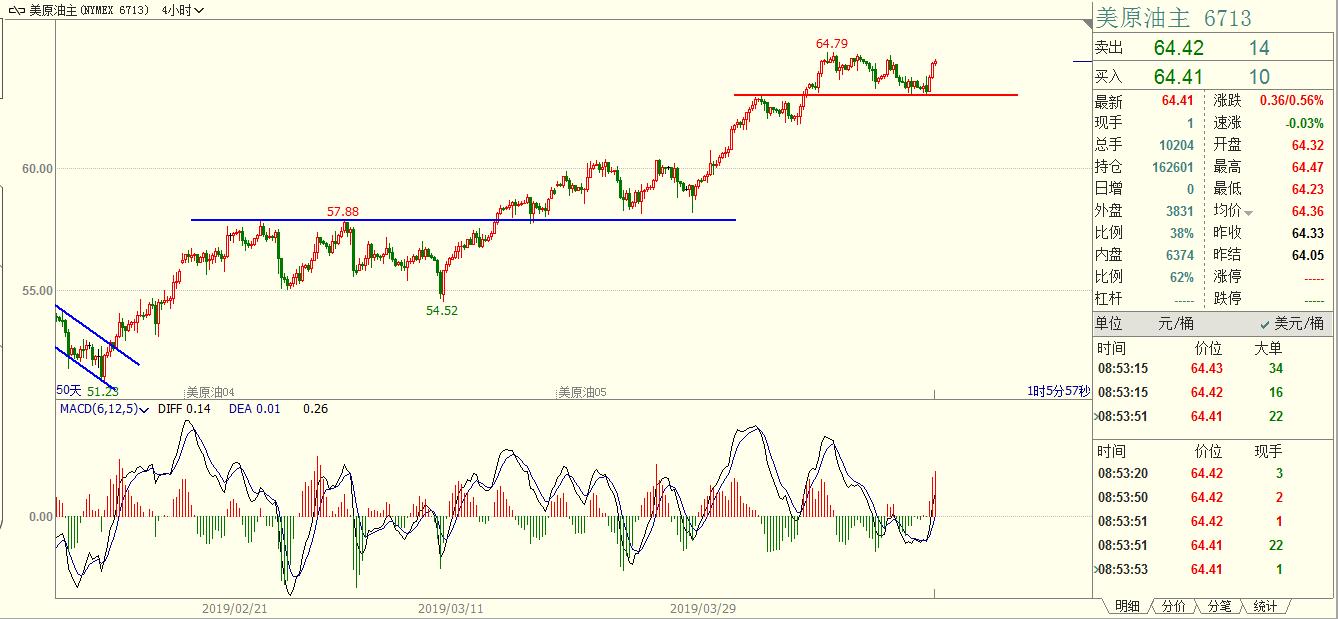This screenshot has height=619, width=1338.
Task: Click the 最高 value 64.47
Action: click(x=1308, y=168)
